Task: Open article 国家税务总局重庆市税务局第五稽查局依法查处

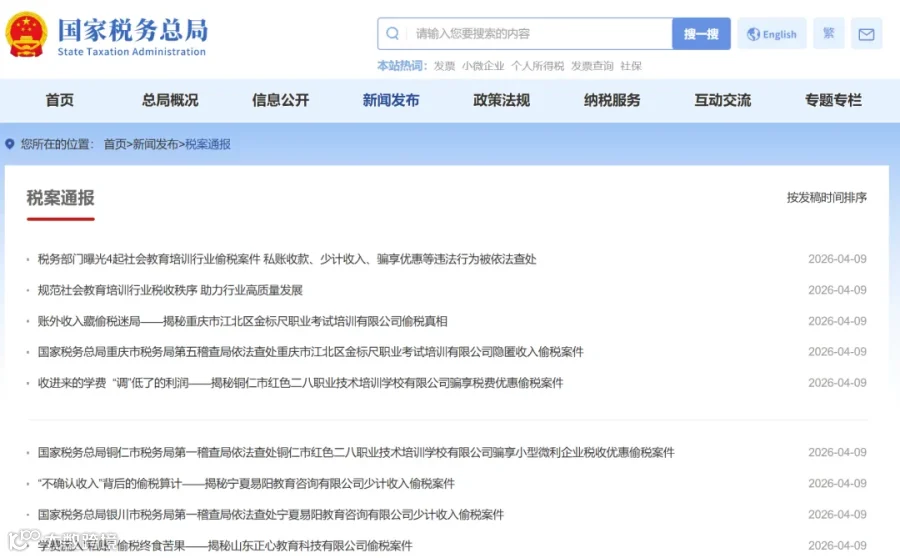Action: point(311,351)
